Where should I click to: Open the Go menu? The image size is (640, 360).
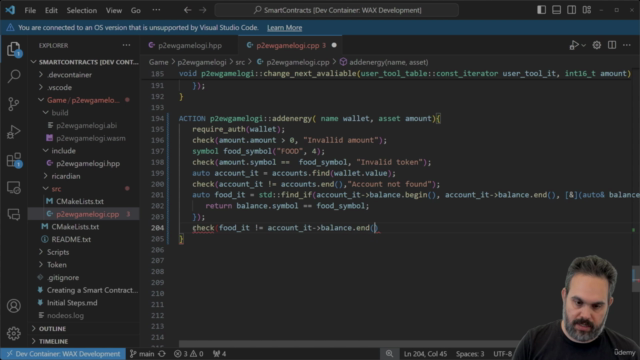(x=136, y=10)
